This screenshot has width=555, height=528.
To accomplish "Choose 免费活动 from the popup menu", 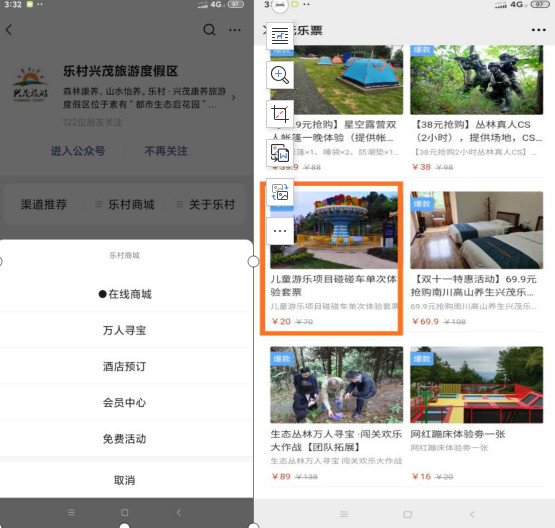I will (125, 439).
